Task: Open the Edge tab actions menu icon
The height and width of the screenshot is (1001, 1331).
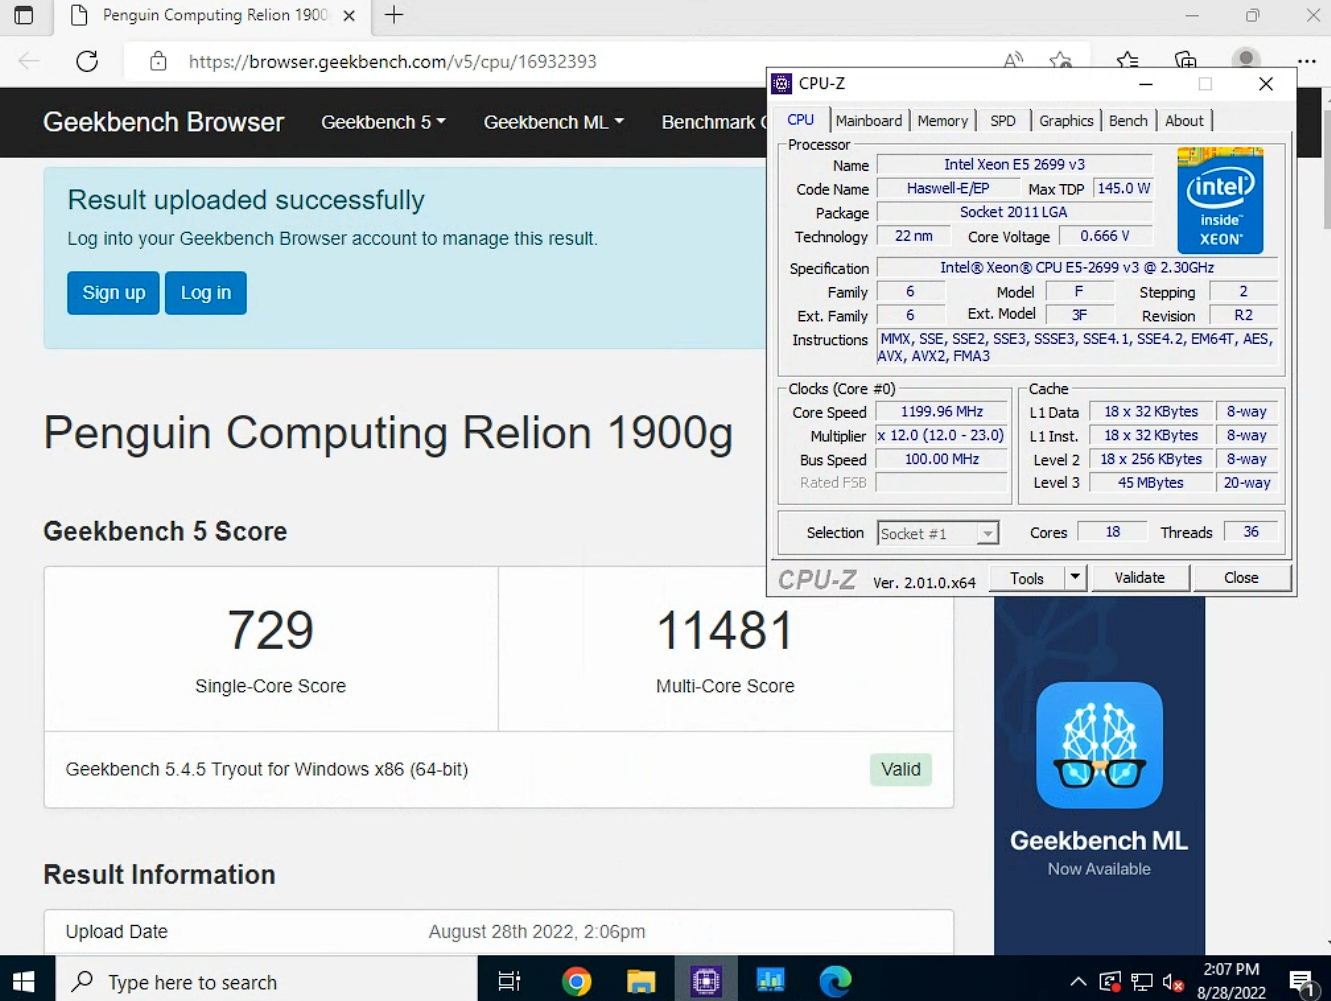Action: tap(24, 15)
